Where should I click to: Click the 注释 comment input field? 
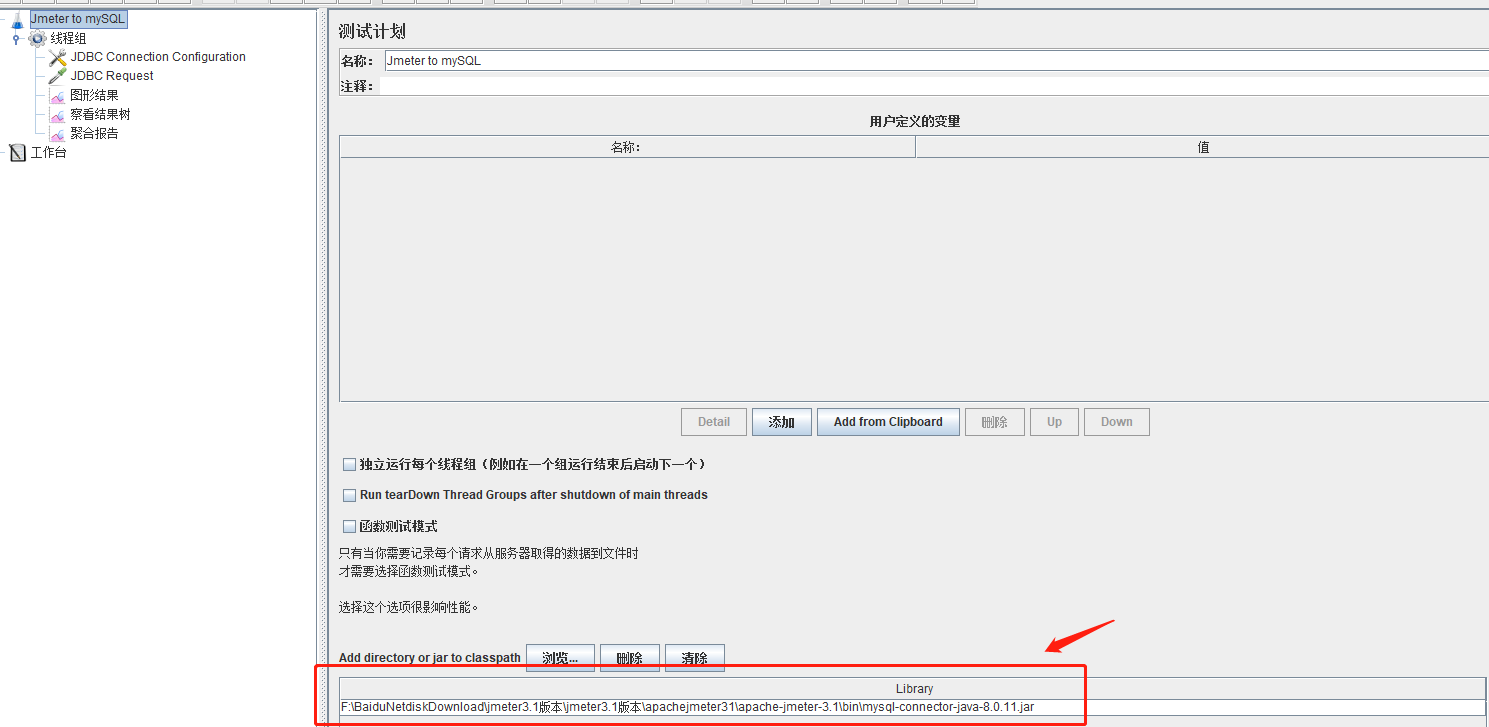(933, 86)
